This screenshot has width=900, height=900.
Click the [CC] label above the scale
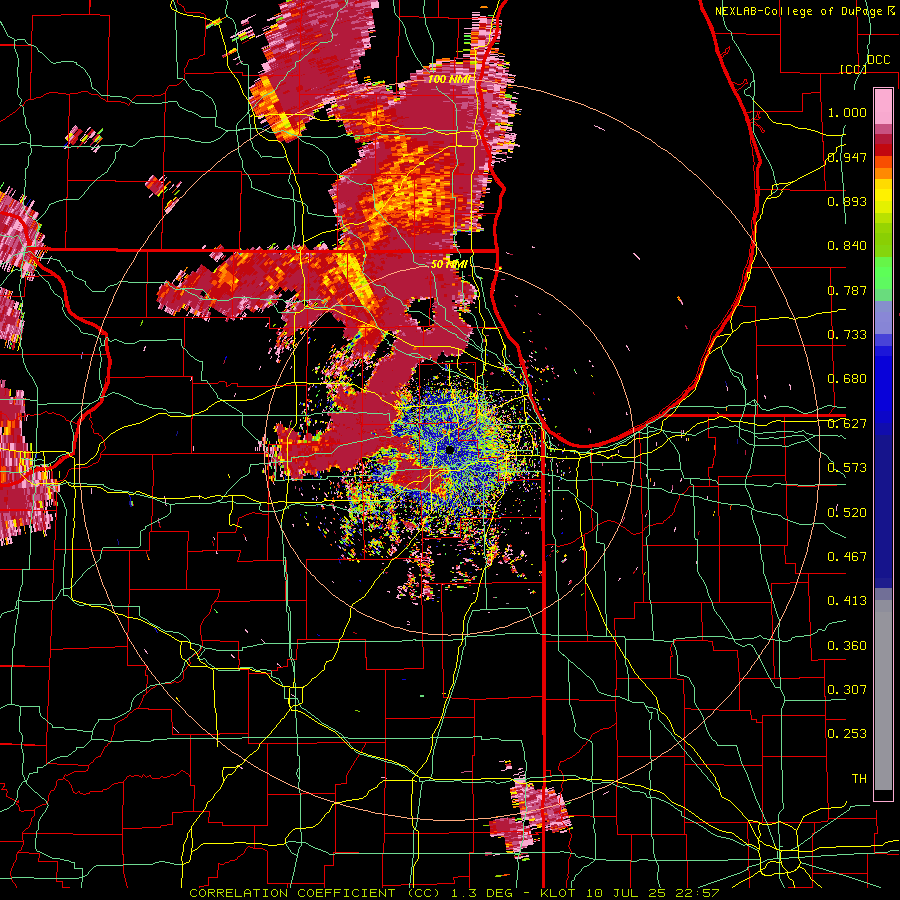pos(853,69)
